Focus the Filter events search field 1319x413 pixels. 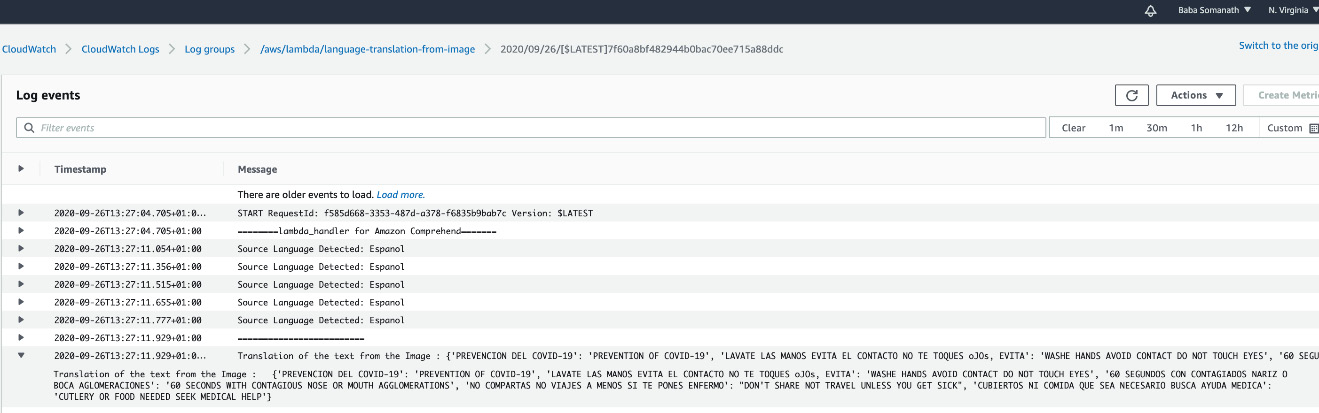(530, 128)
